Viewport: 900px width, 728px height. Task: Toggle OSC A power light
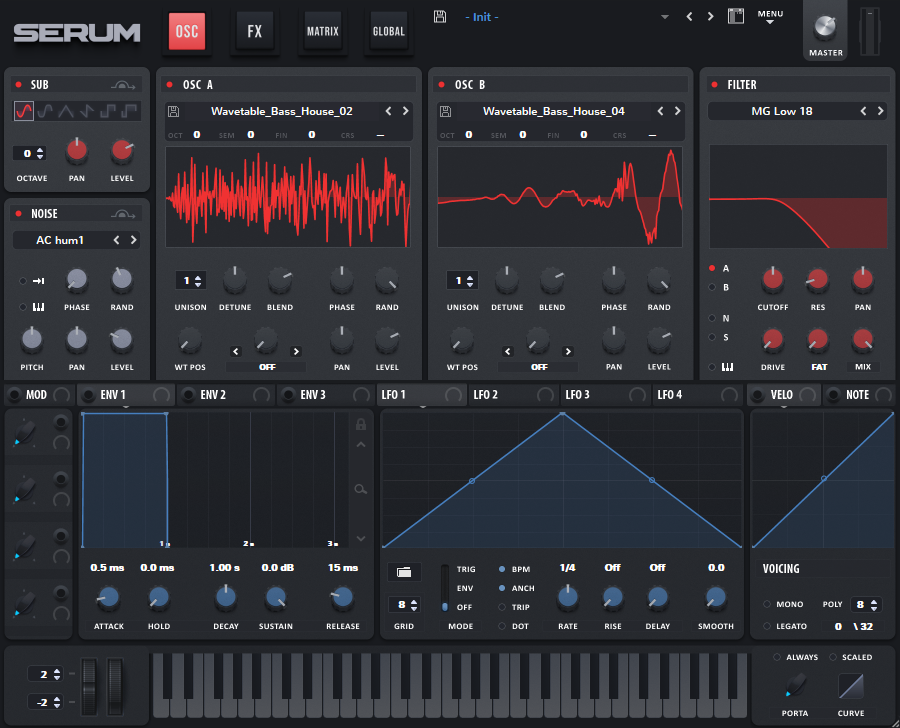170,85
